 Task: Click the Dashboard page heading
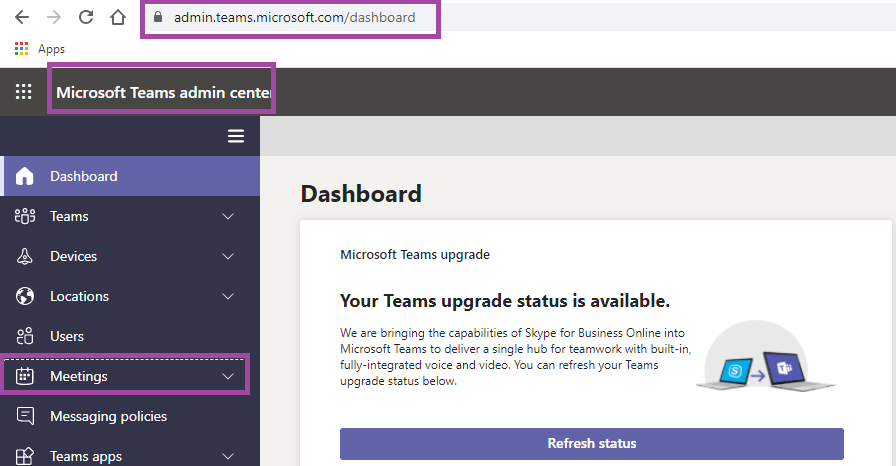[361, 194]
